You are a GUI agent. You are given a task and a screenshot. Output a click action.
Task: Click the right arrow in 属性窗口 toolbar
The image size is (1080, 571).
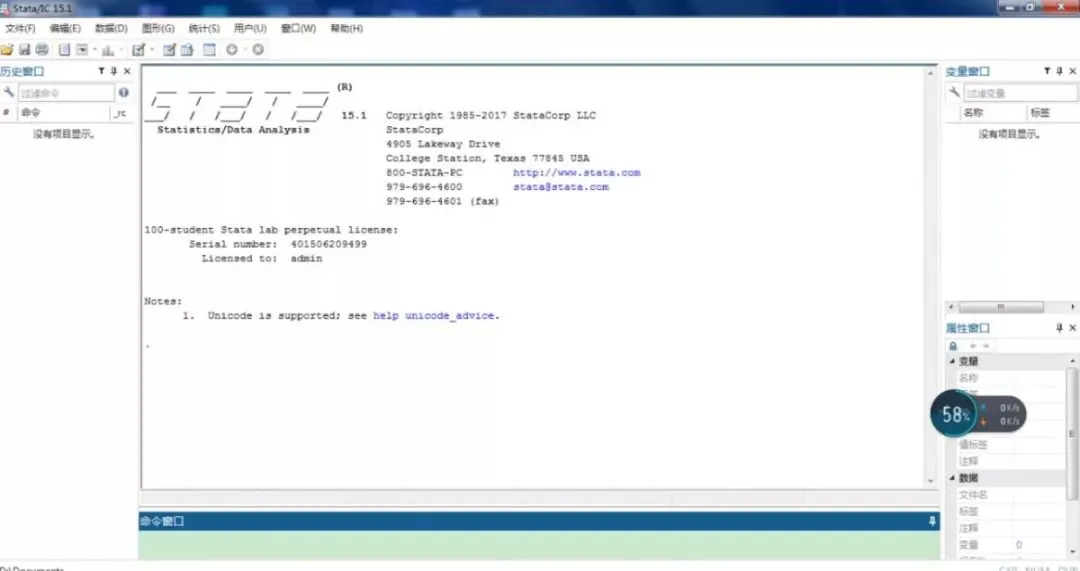tap(986, 346)
